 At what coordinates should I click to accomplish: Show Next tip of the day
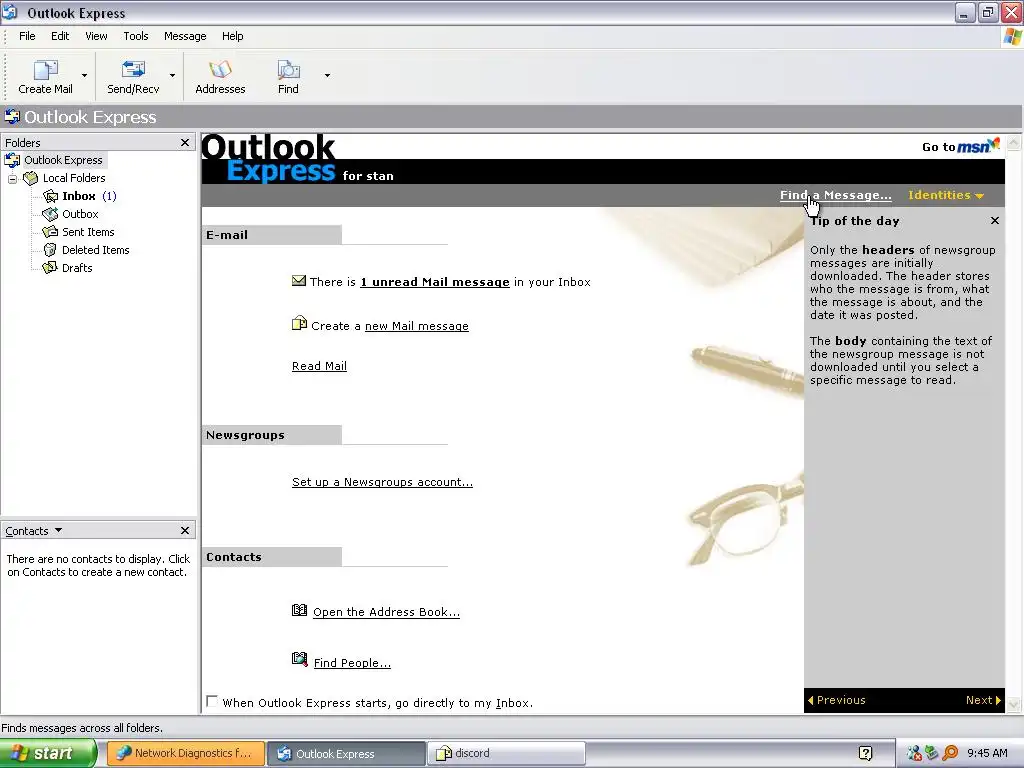(x=984, y=700)
